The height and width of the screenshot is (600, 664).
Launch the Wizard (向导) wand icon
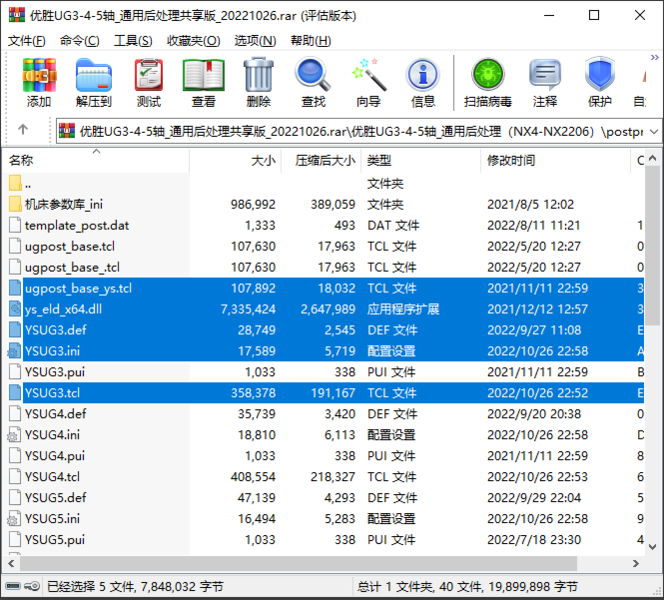(x=368, y=75)
